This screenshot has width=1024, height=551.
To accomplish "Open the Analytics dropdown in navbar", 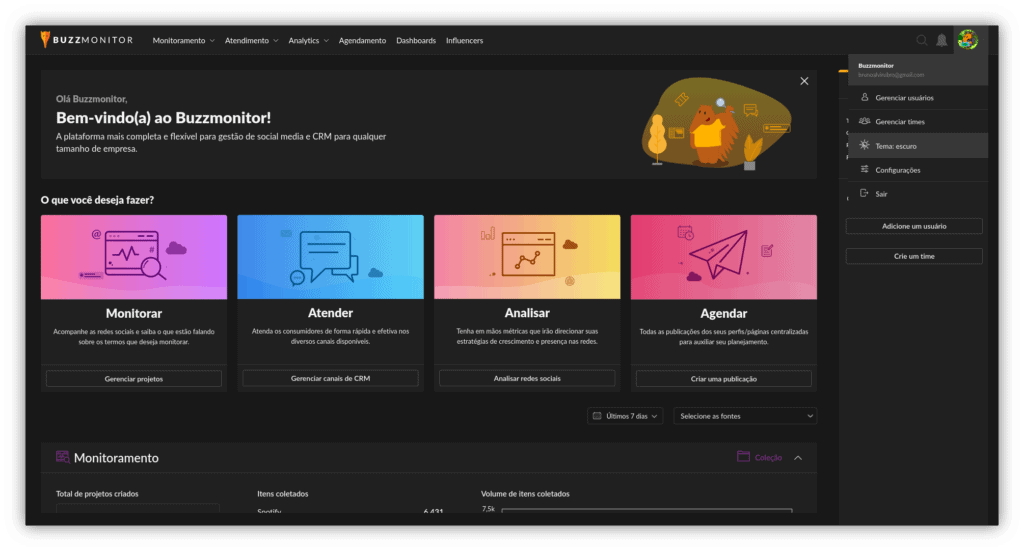I will pos(308,41).
